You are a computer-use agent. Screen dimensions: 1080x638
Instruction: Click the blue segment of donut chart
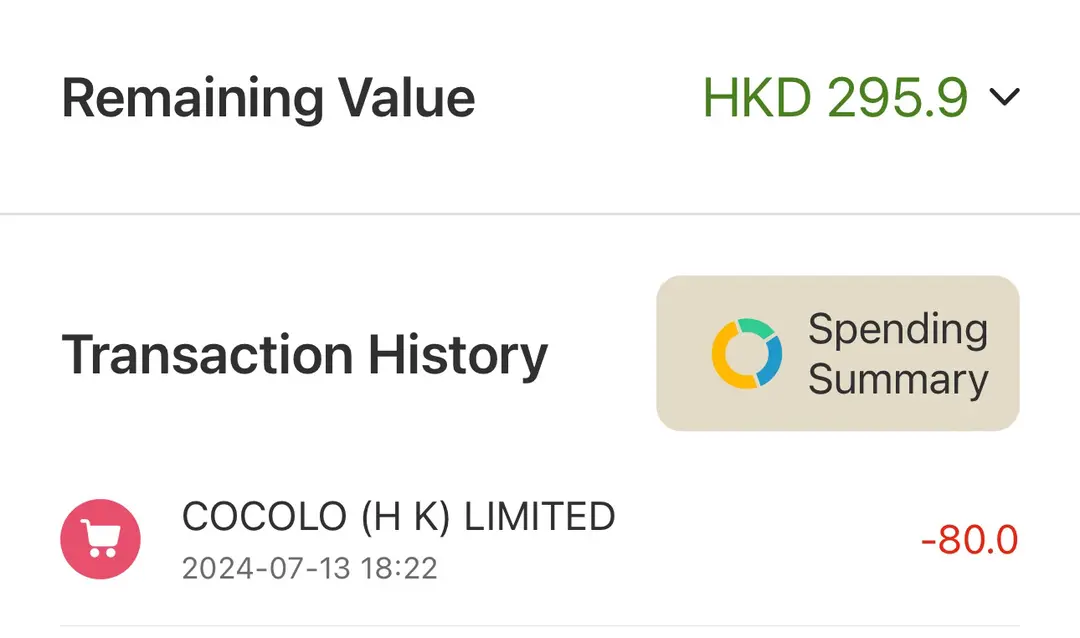[x=771, y=360]
